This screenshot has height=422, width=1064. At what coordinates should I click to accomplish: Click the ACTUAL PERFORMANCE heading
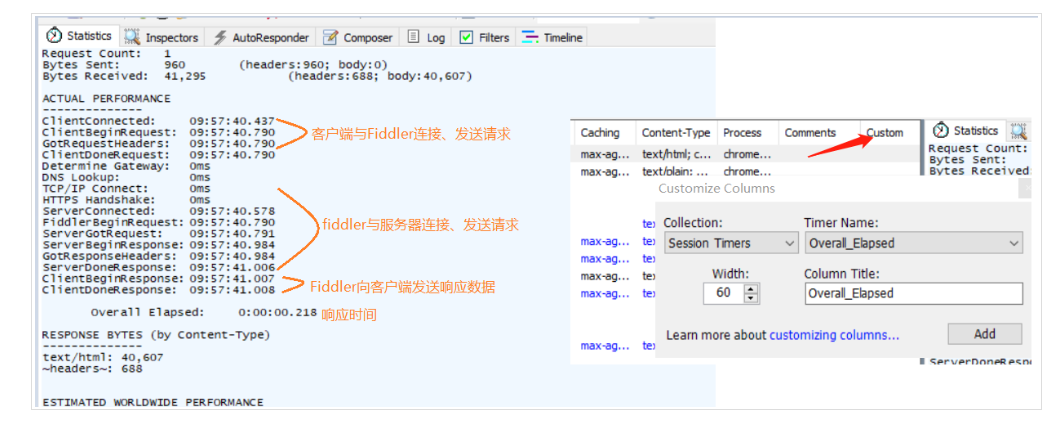[x=107, y=98]
